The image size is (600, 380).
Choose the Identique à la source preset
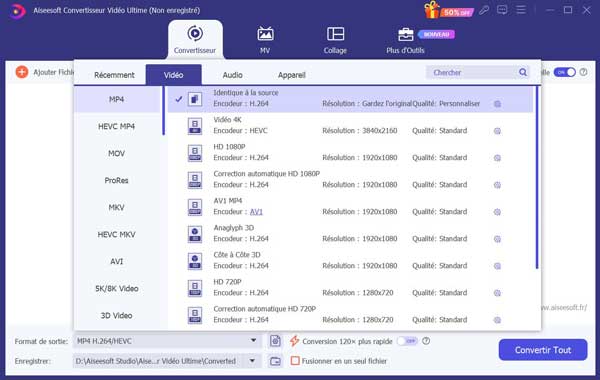coord(350,99)
